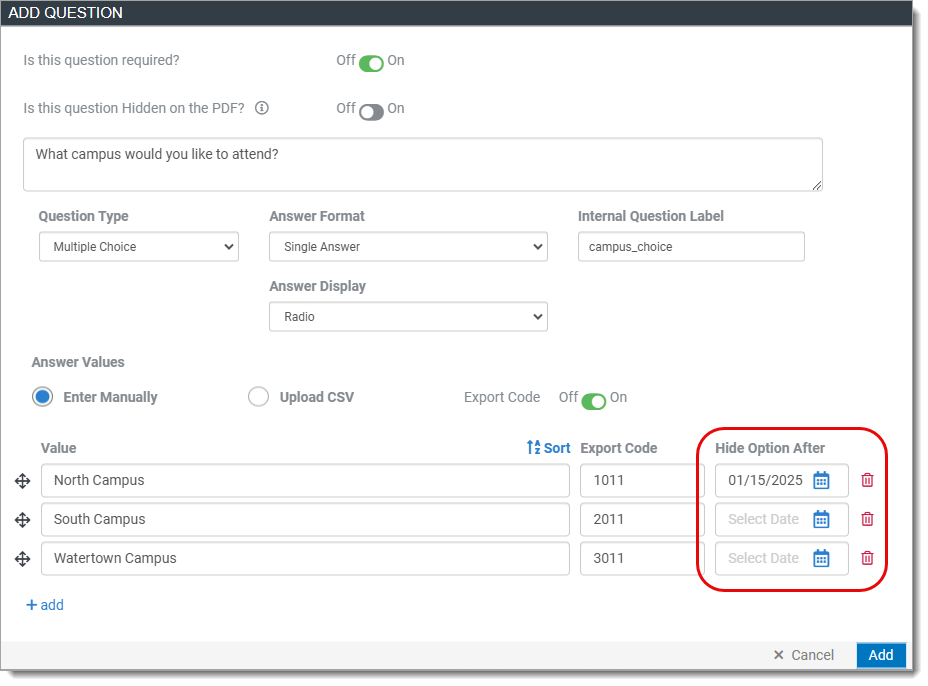Click the Cancel button
This screenshot has width=928, height=686.
click(x=804, y=655)
